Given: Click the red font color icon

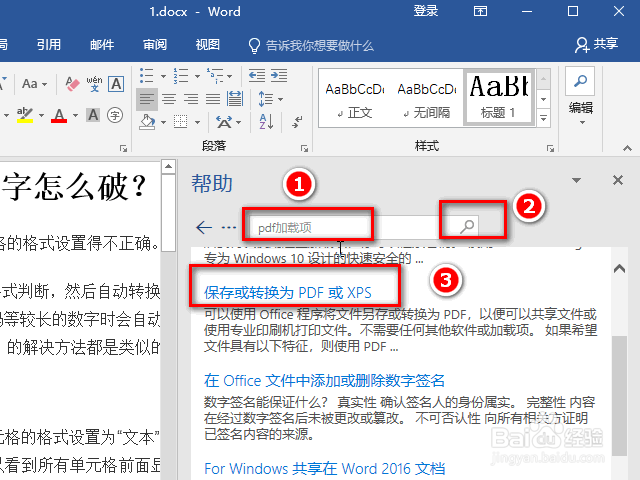Looking at the screenshot, I should [59, 115].
